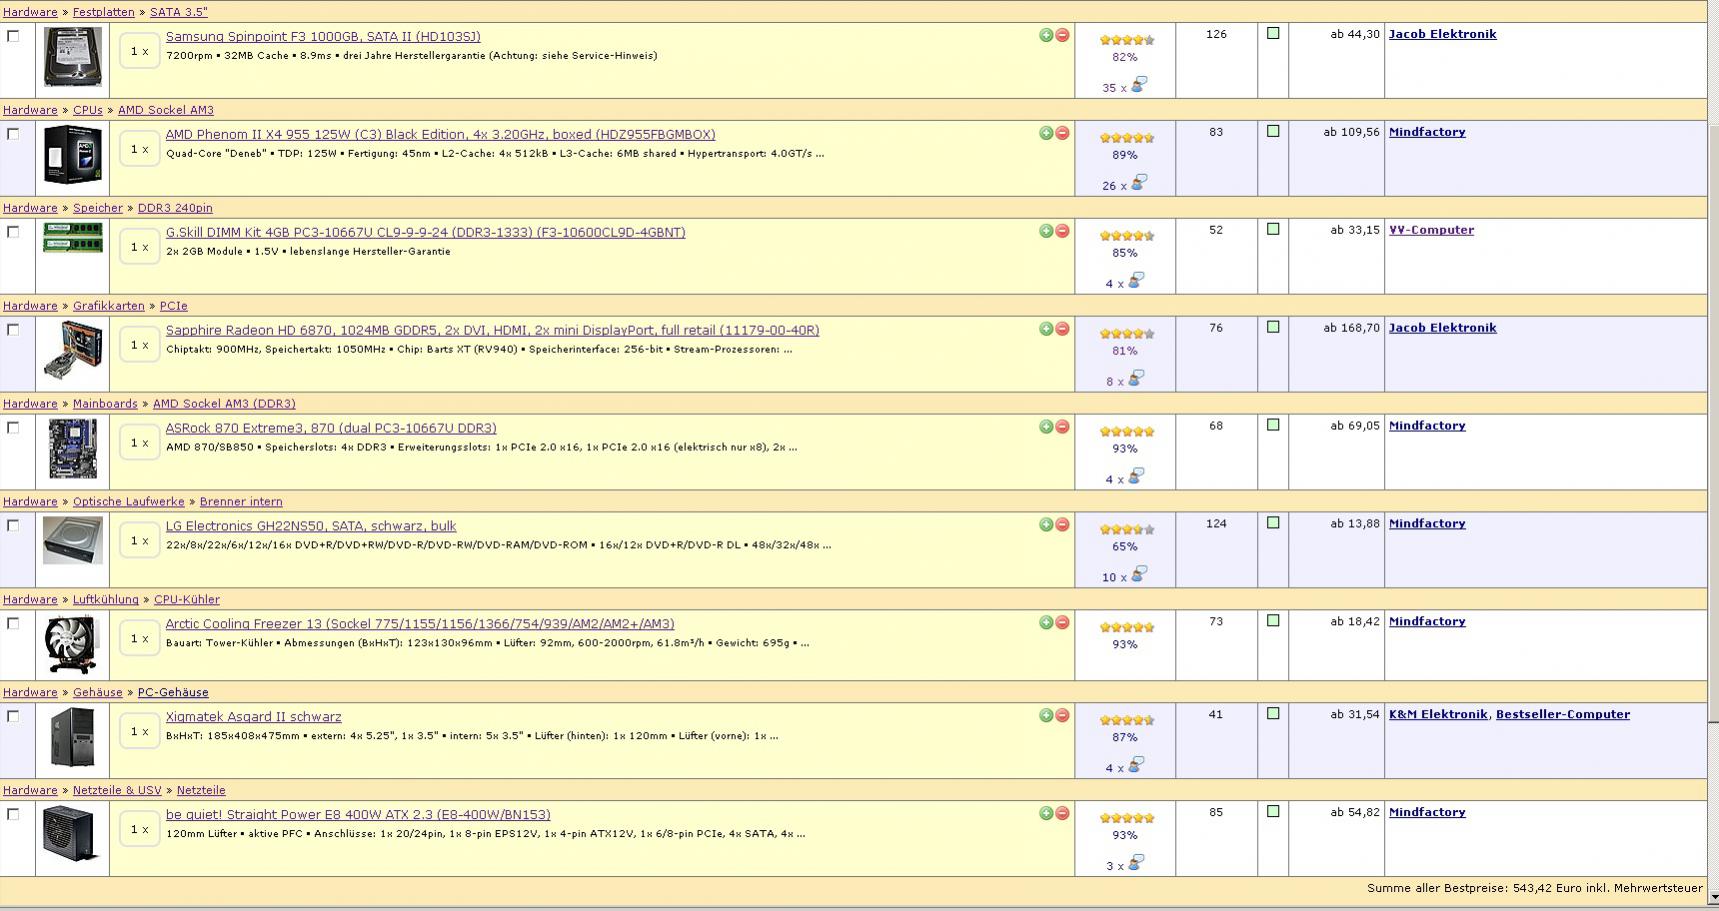Screen dimensions: 1719x911
Task: Click the star rating of ASRock 870 Extreme3
Action: click(1127, 432)
